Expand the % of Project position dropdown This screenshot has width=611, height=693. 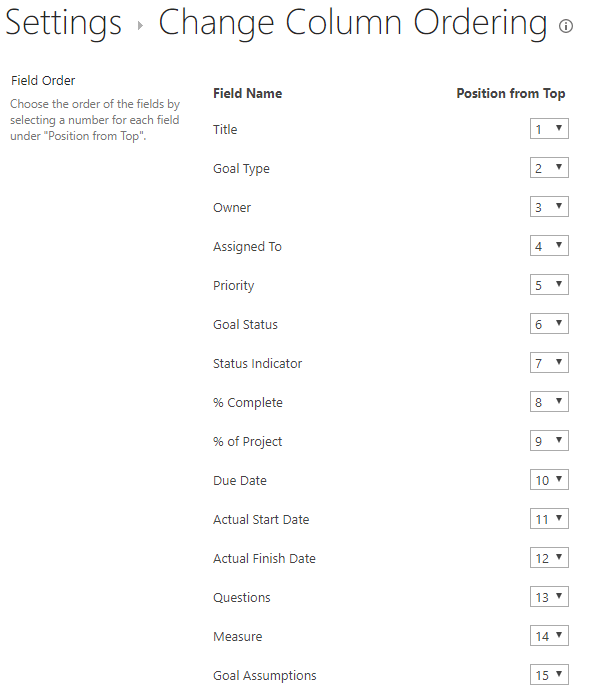click(x=549, y=441)
